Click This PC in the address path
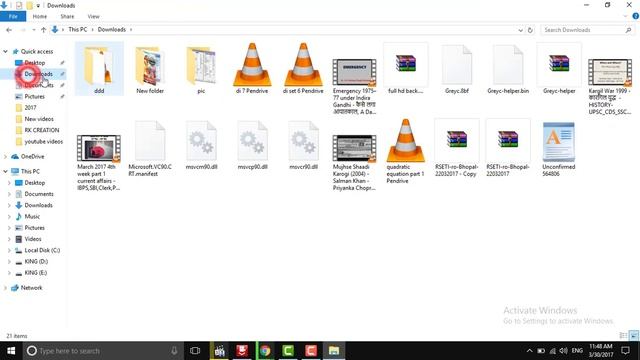The image size is (640, 360). pos(78,29)
